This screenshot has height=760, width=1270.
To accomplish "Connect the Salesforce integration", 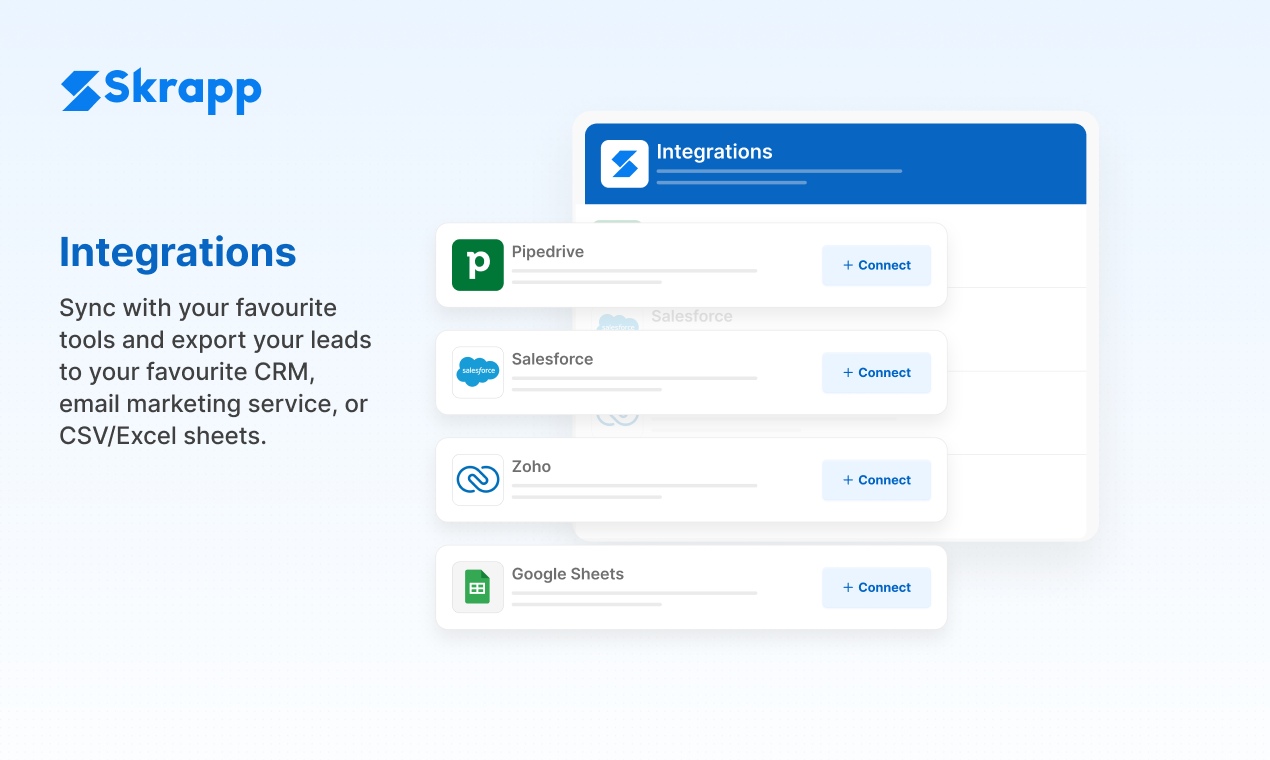I will click(877, 372).
